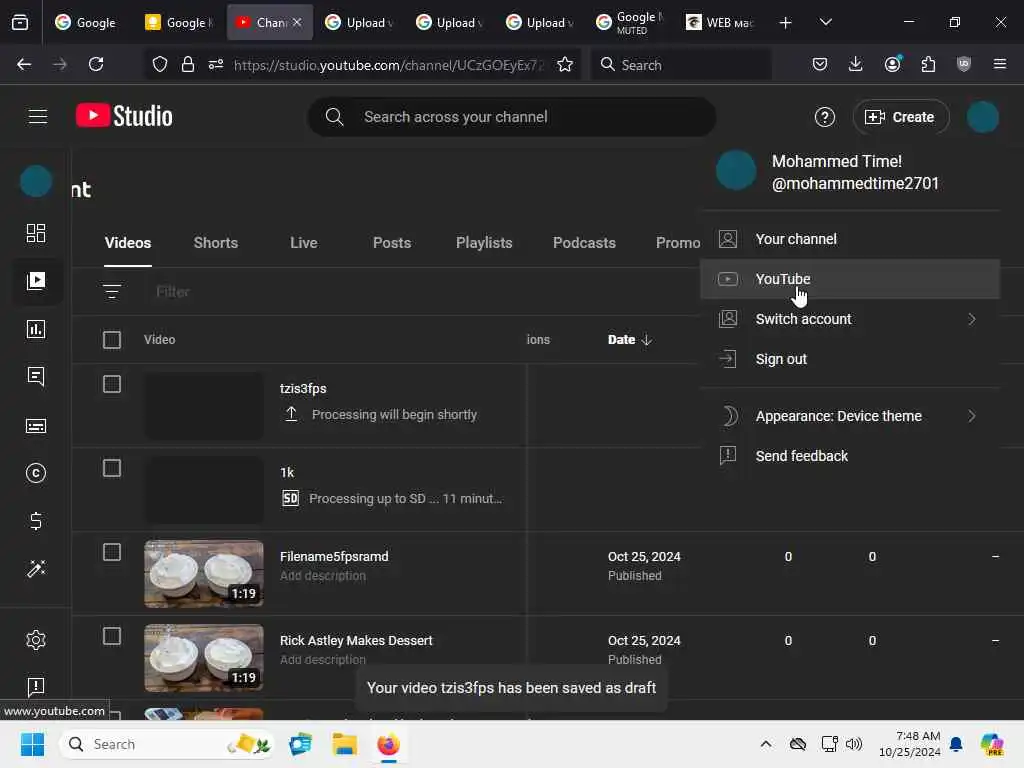
Task: Open Customization magic wand in the sidebar
Action: coord(36,569)
